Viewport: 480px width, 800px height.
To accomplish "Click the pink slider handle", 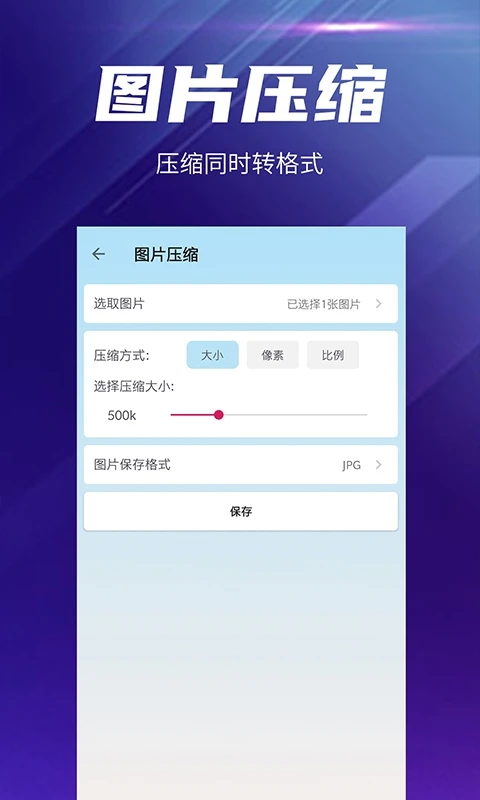I will (219, 415).
